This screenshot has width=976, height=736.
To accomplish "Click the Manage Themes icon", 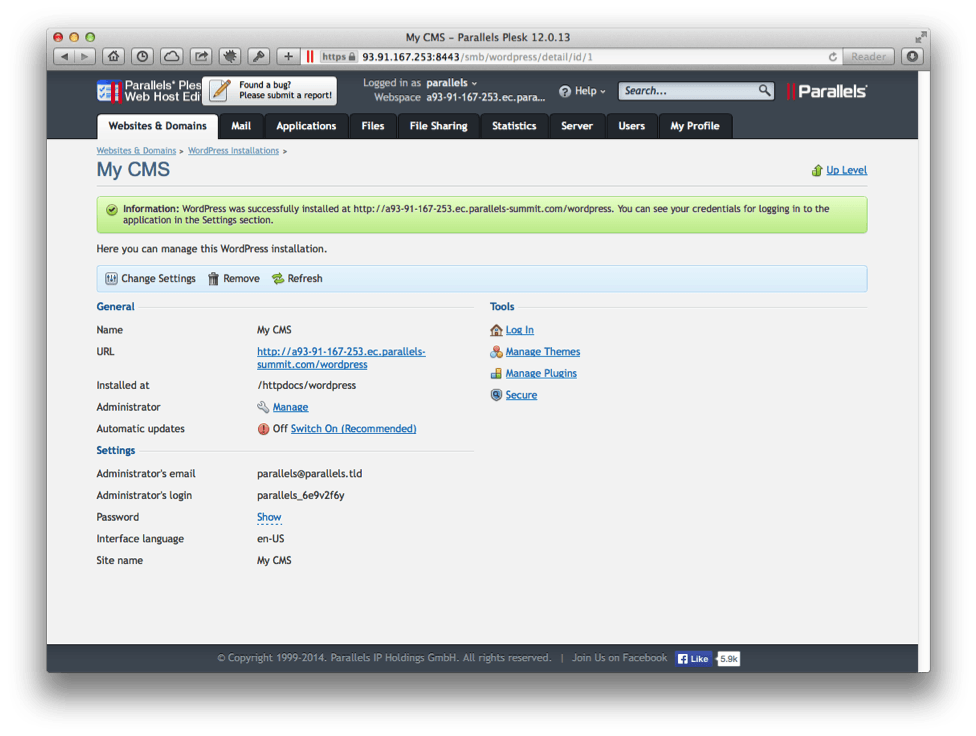I will click(x=496, y=352).
